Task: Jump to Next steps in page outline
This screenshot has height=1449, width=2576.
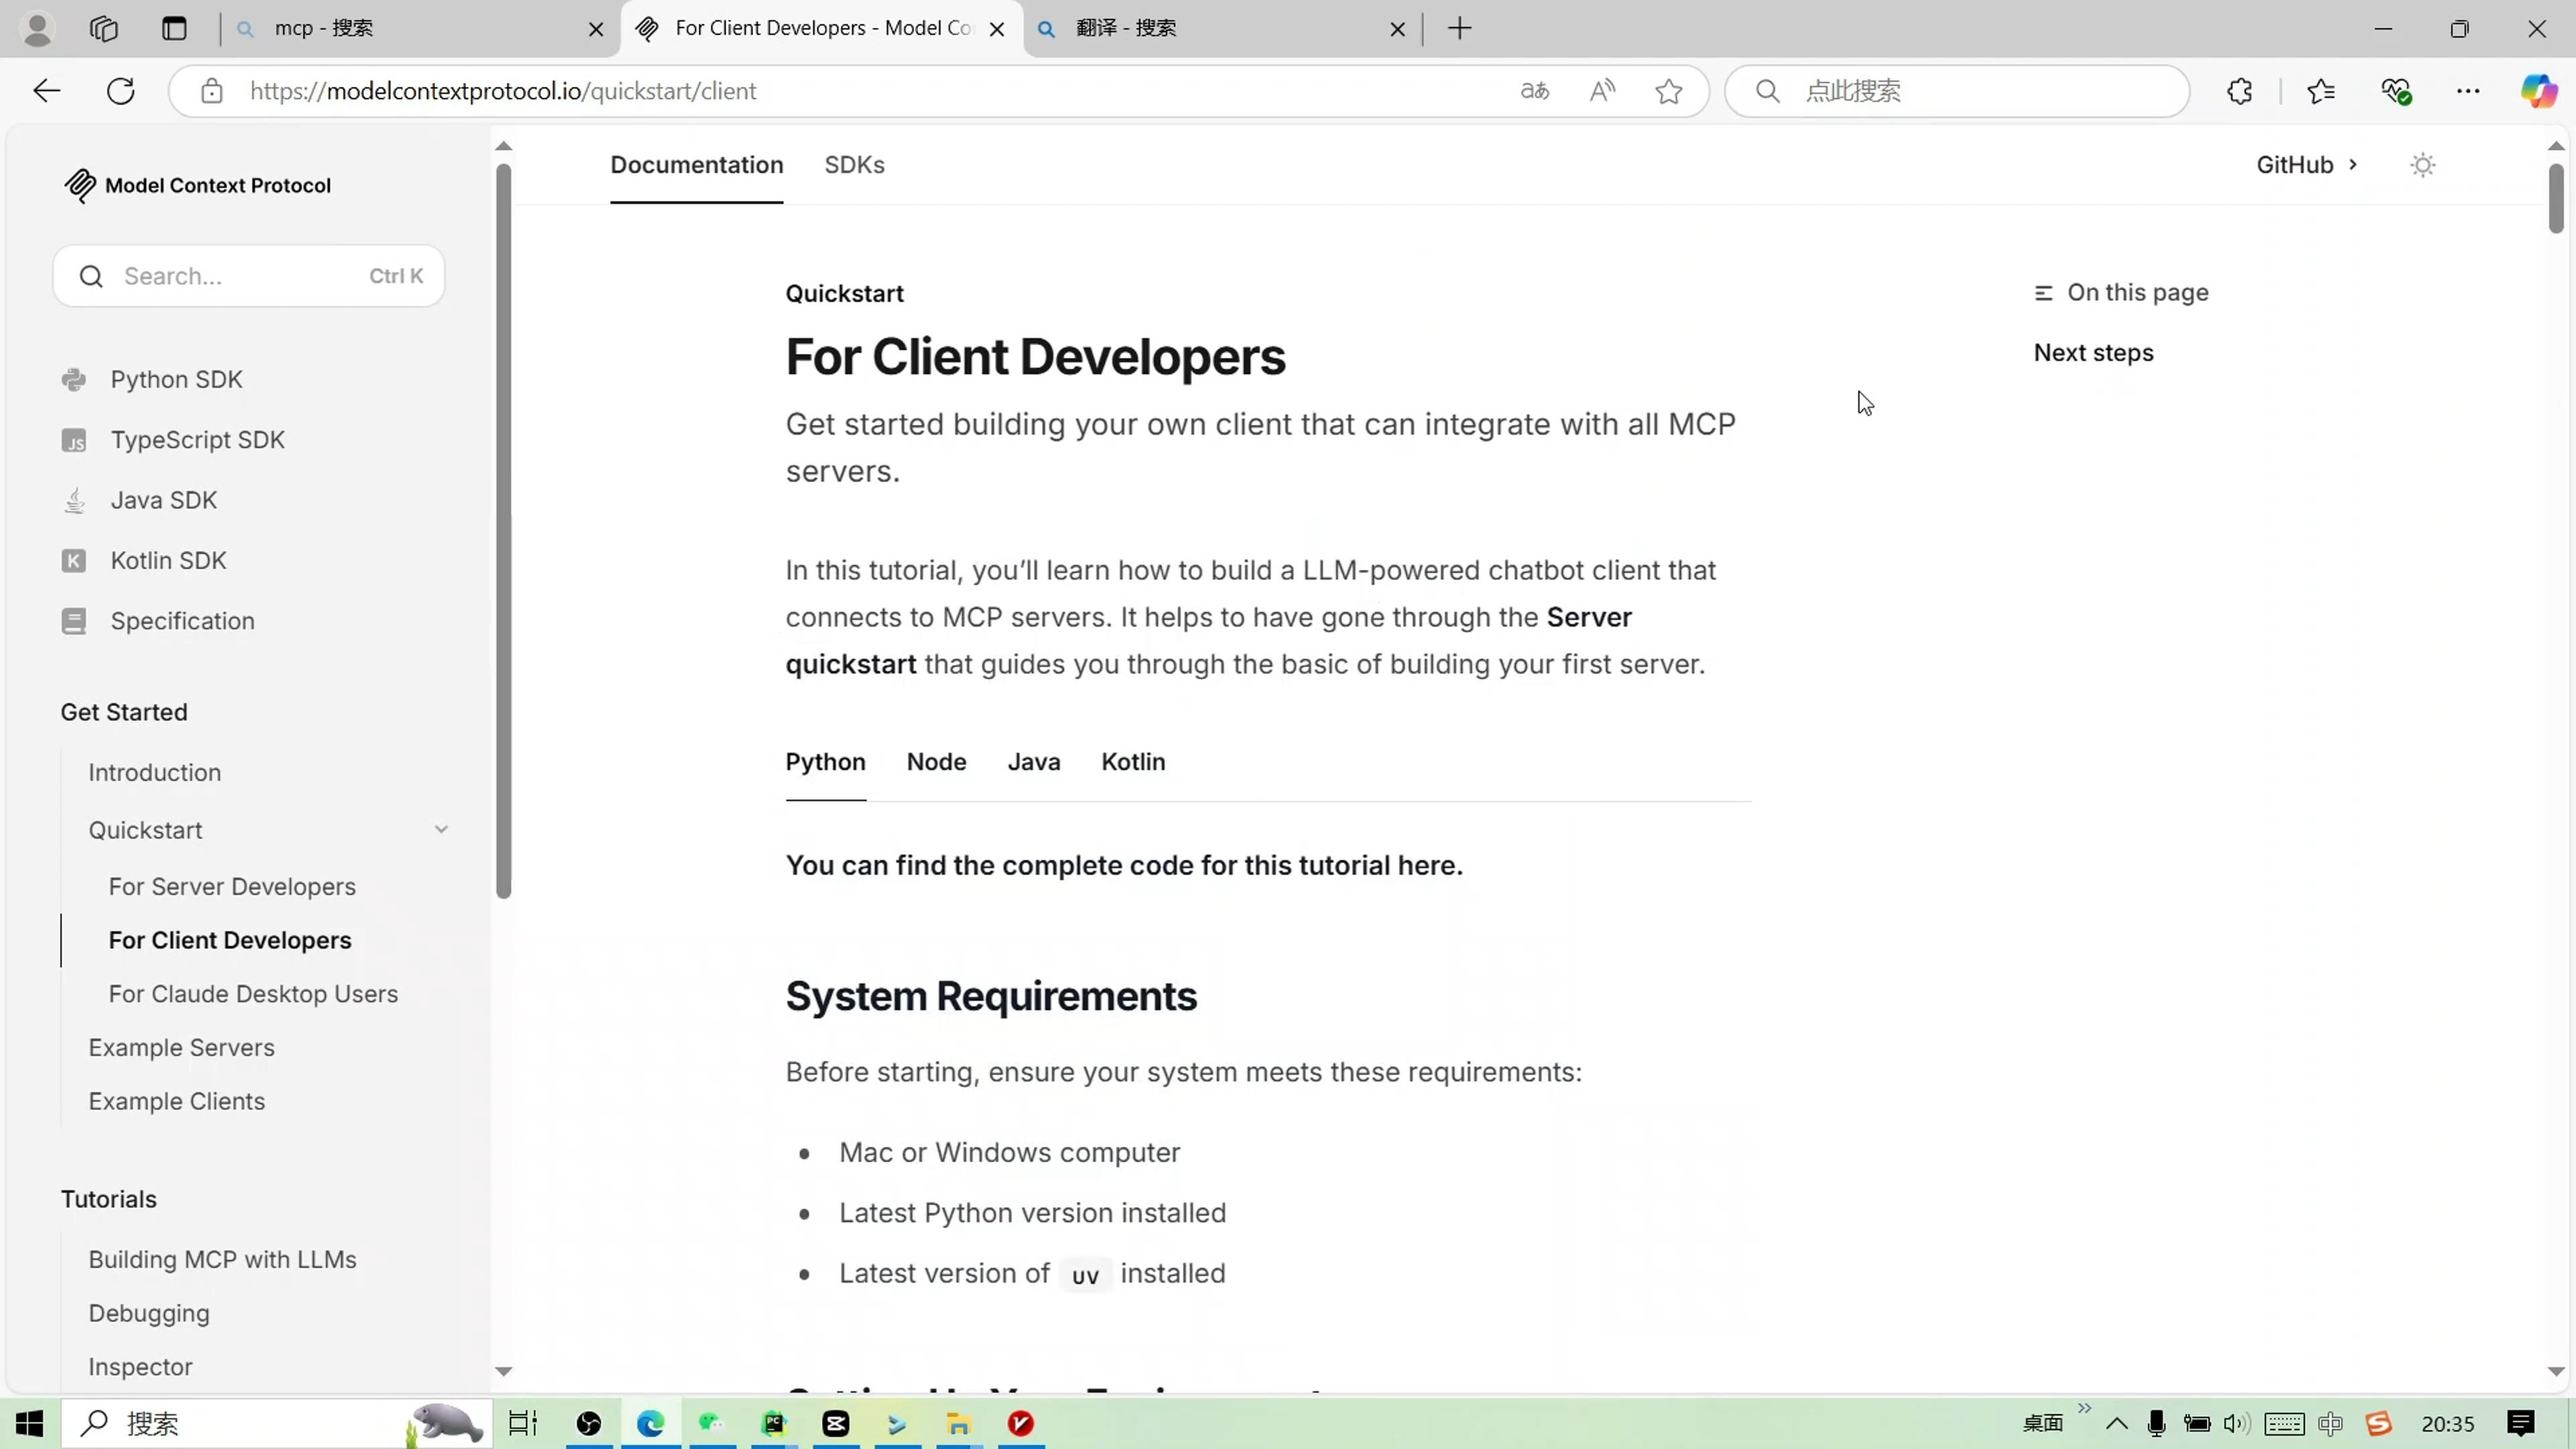Action: tap(2093, 353)
